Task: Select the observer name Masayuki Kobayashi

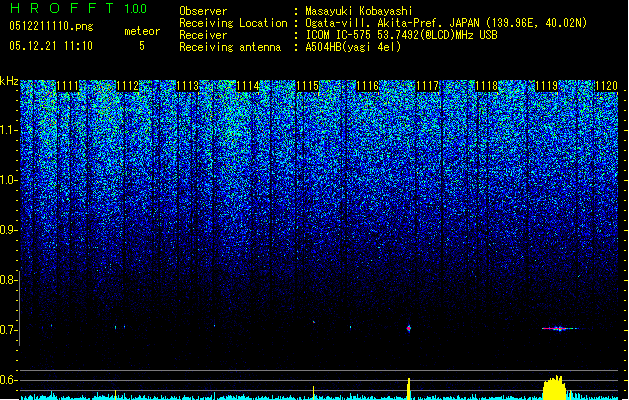Action: (358, 11)
